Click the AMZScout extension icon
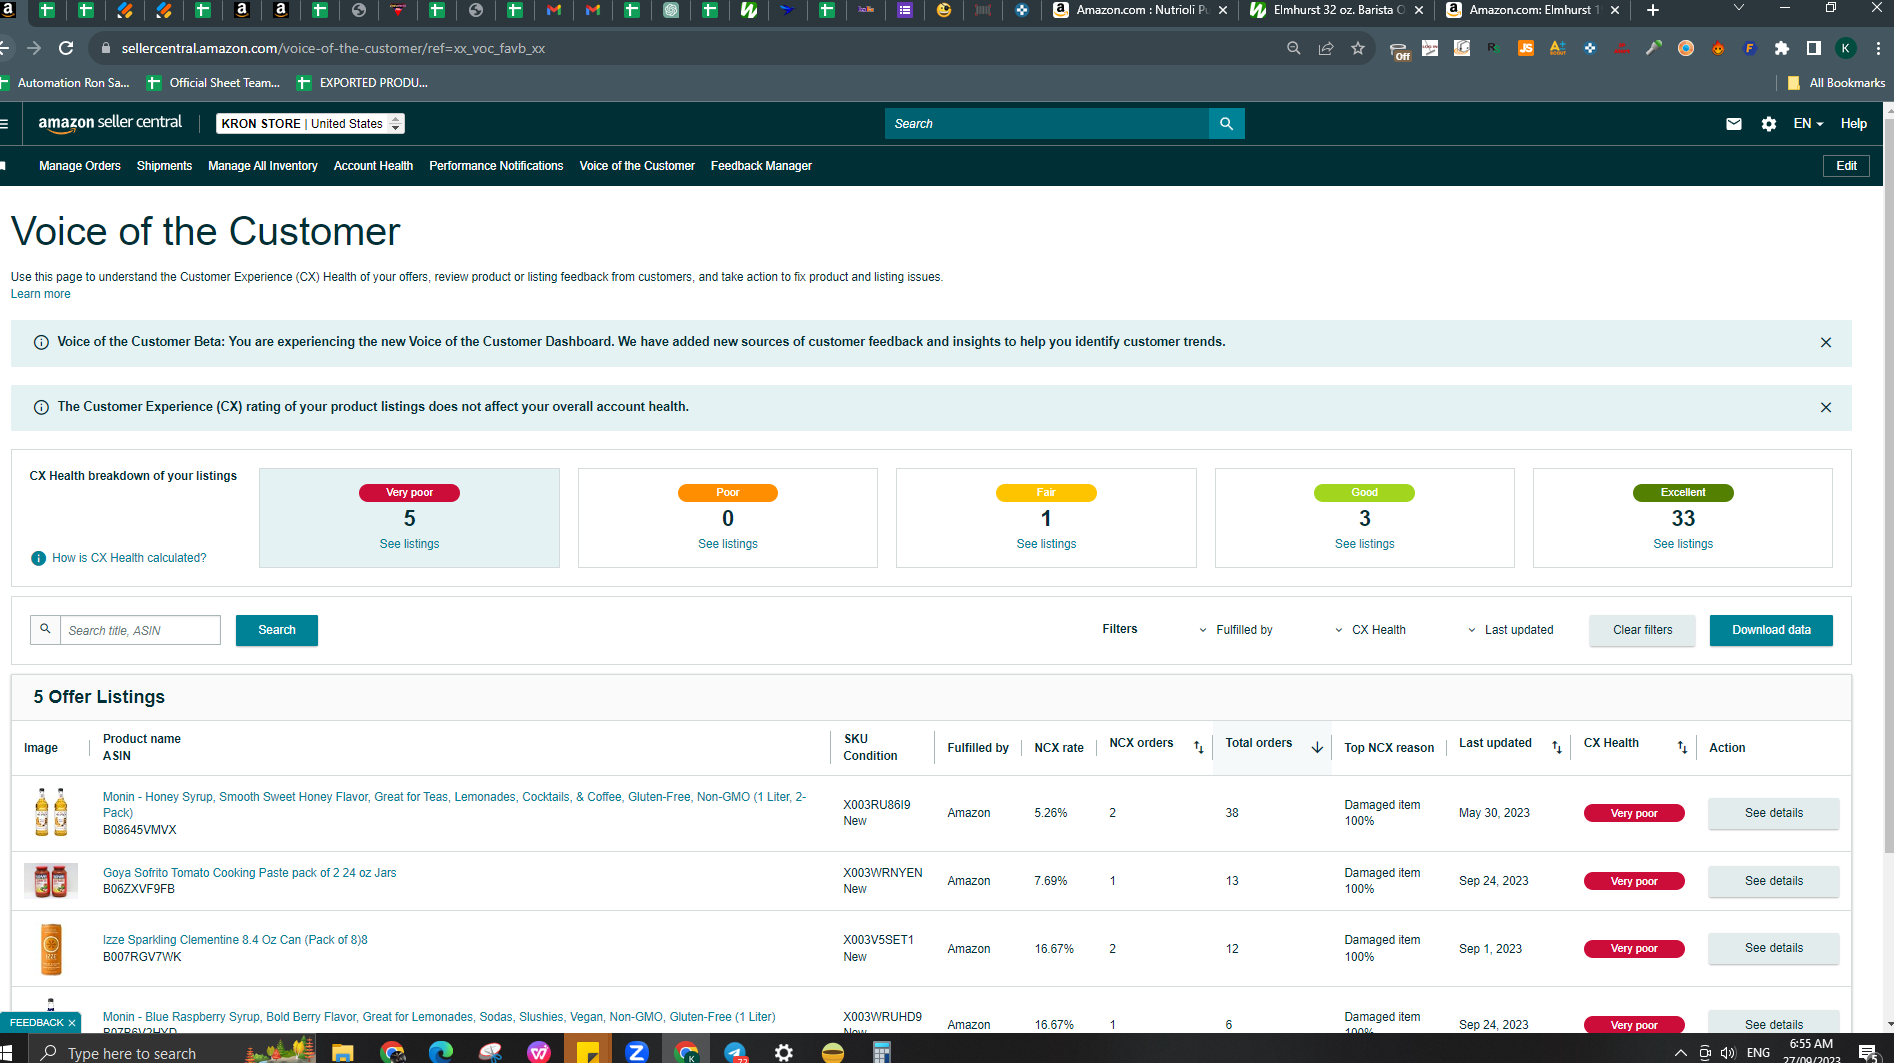This screenshot has width=1894, height=1063. [1558, 48]
